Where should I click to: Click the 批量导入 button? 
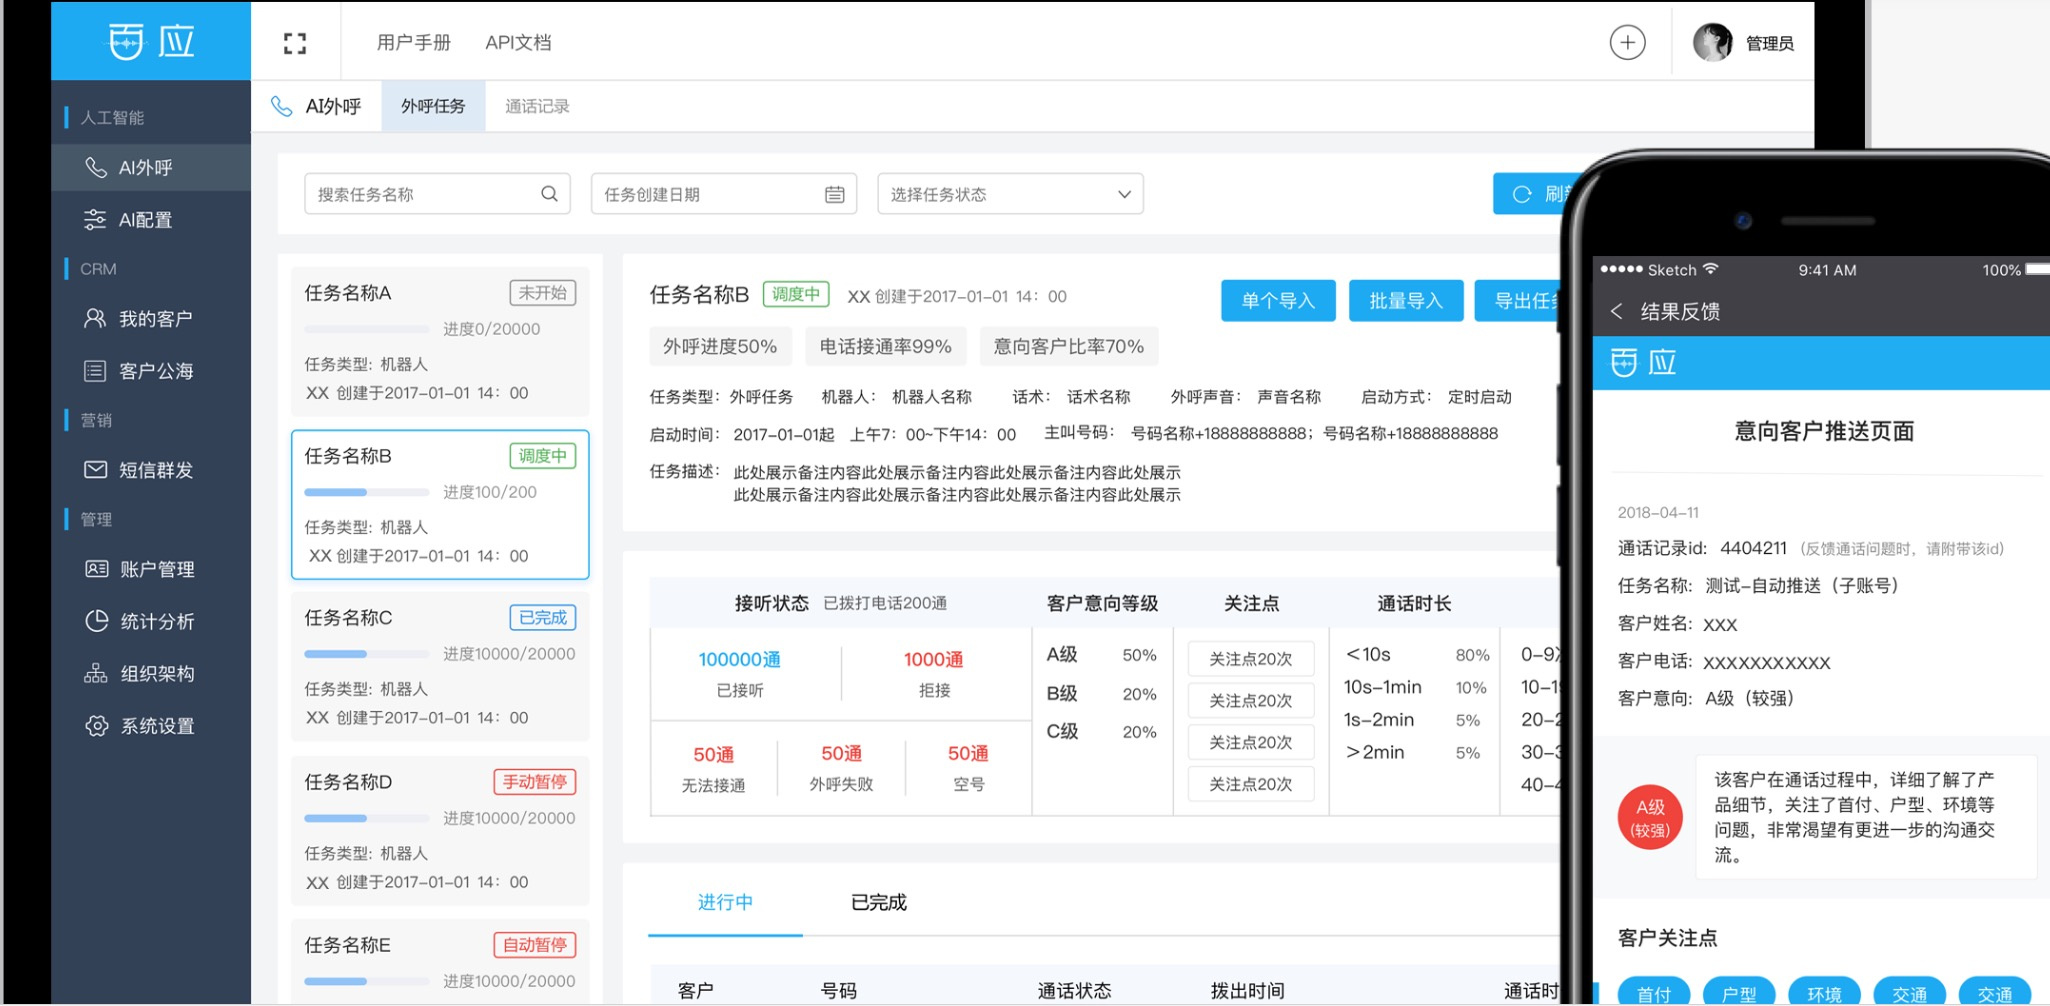click(x=1405, y=301)
